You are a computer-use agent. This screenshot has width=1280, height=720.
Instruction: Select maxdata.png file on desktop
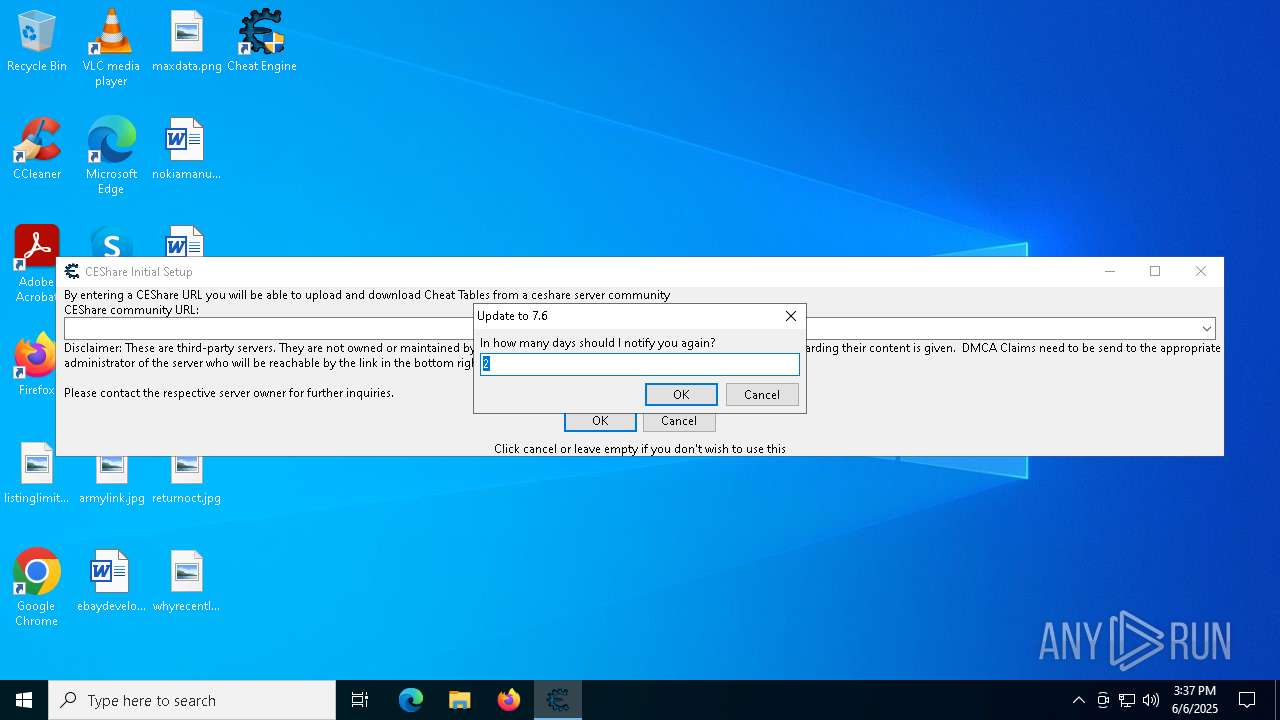187,41
